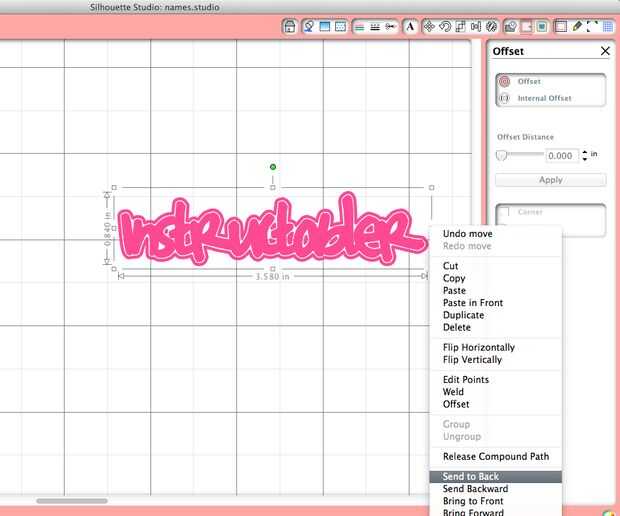This screenshot has width=620, height=516.
Task: Adjust the Offset Distance slider
Action: coord(501,155)
